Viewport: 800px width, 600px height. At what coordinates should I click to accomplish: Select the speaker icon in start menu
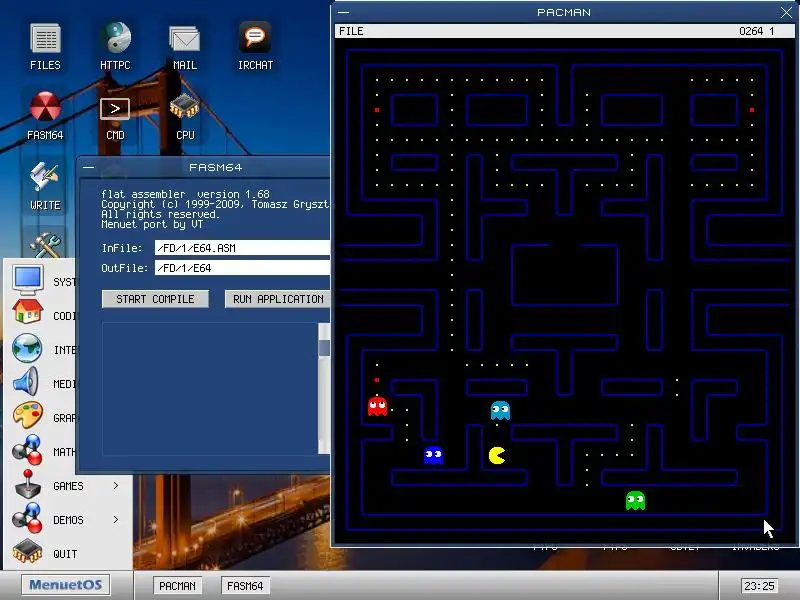tap(27, 382)
